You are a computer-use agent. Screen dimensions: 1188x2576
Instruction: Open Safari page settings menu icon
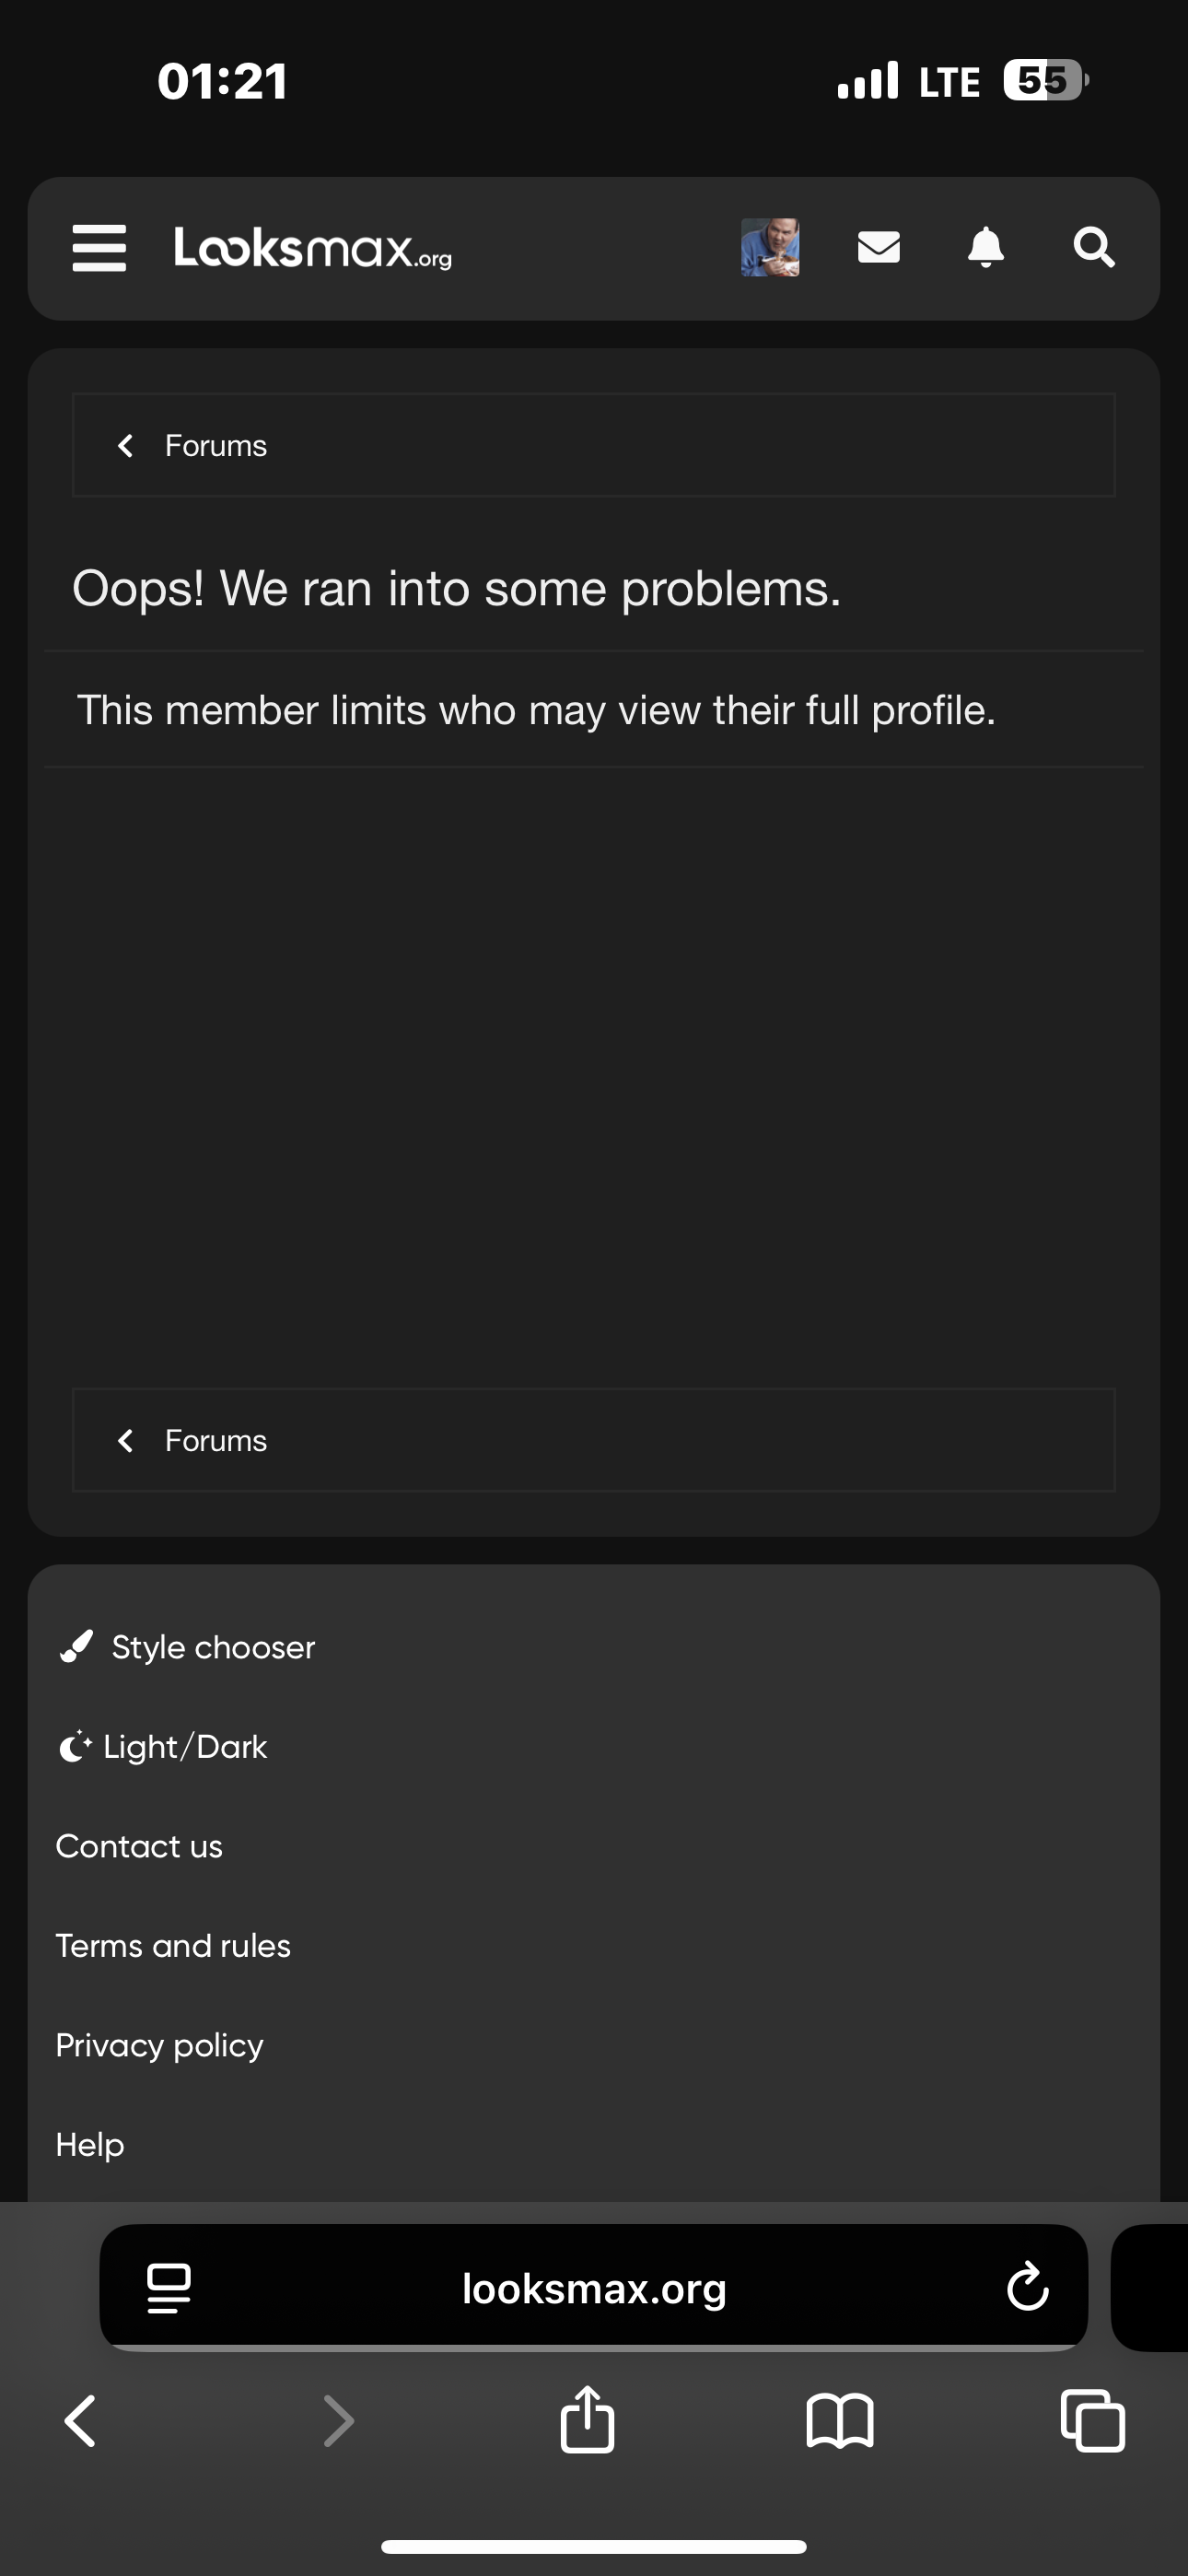point(168,2288)
